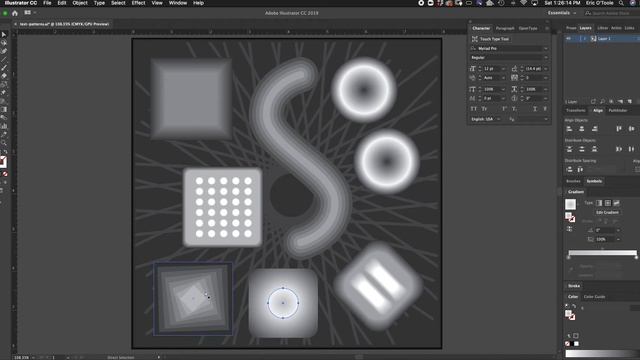Viewport: 640px width, 360px height.
Task: Click Vertical Distribute Space icon
Action: pyautogui.click(x=569, y=169)
